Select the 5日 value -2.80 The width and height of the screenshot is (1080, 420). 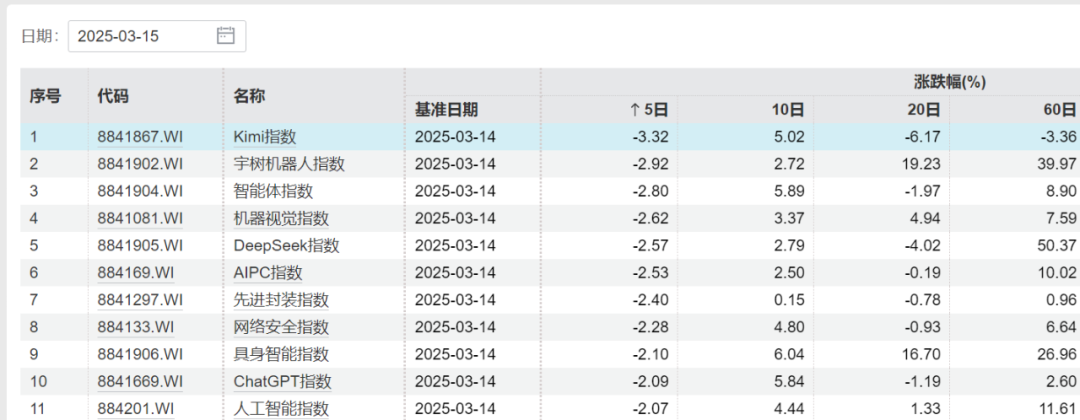click(651, 191)
